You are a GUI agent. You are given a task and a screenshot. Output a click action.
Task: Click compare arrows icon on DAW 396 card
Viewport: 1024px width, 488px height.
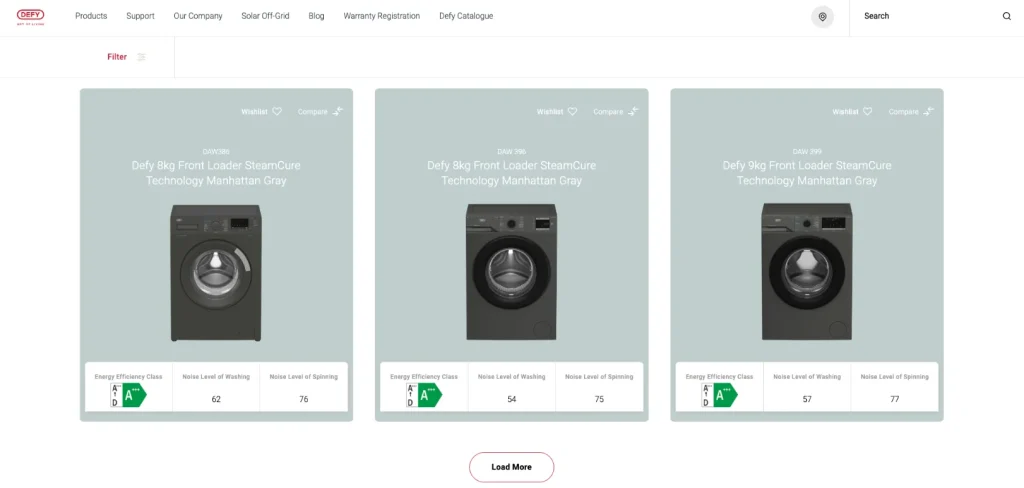[633, 112]
